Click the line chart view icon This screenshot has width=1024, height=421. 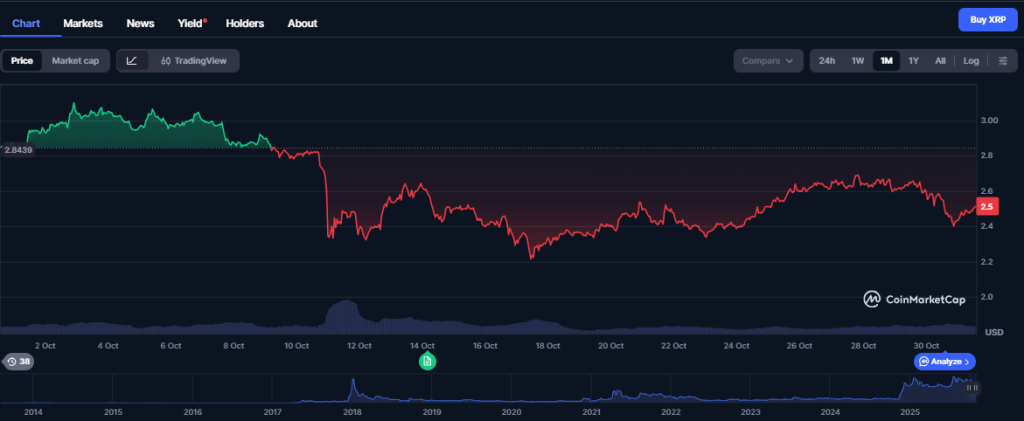click(x=132, y=61)
